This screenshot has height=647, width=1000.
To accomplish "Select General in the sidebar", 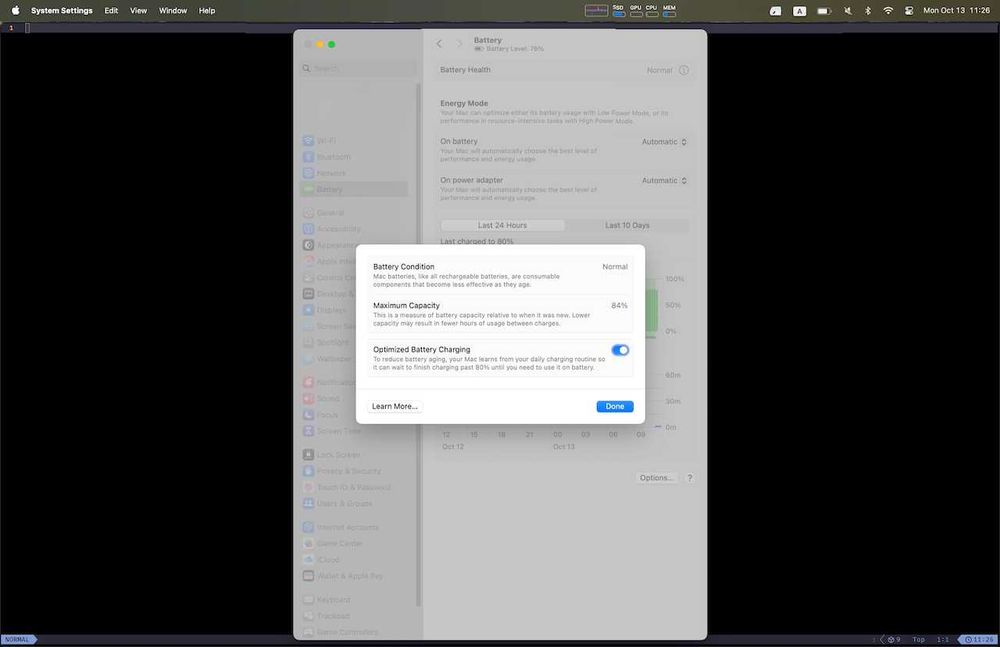I will 353,212.
